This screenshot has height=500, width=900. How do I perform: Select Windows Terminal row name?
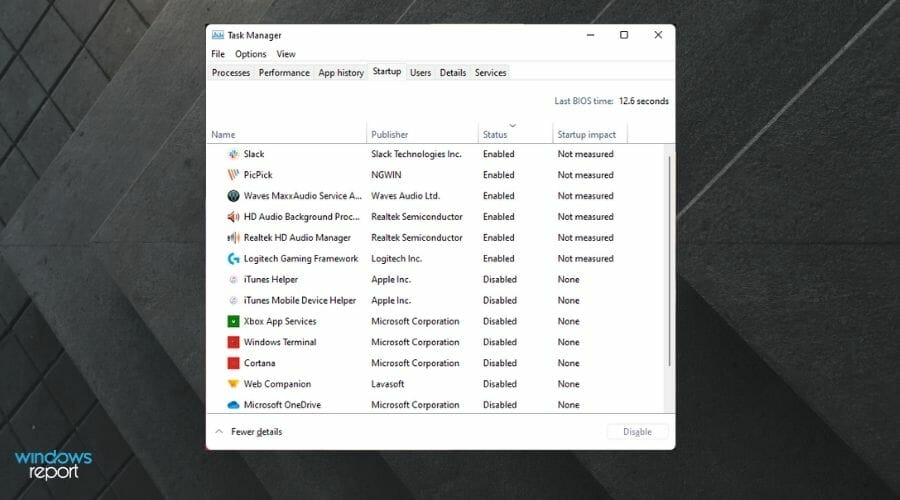[x=280, y=342]
